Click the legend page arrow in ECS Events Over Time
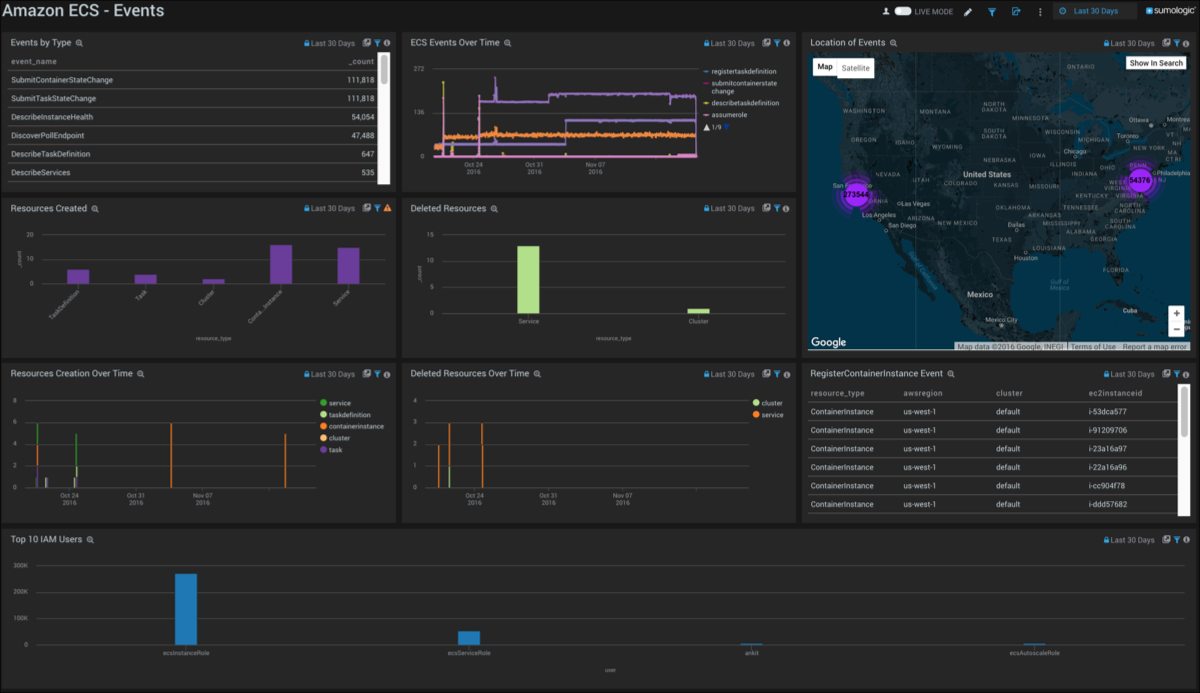Screen dimensions: 1200x693 (x=724, y=127)
